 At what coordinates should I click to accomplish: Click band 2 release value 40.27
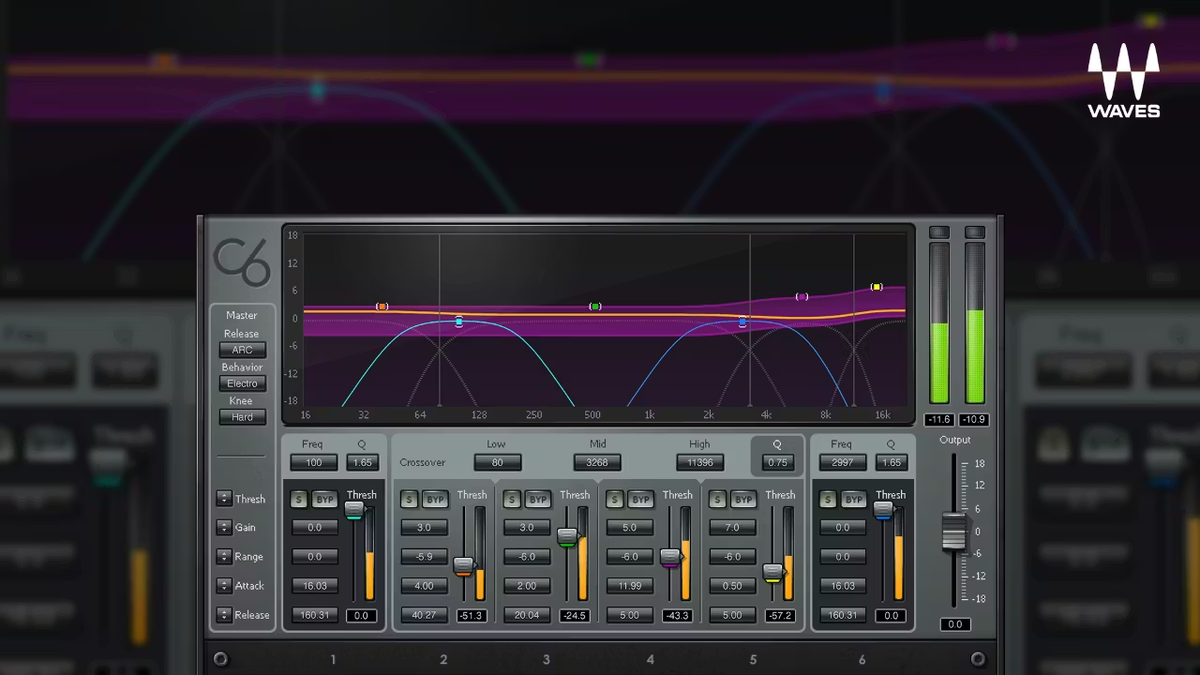click(424, 615)
